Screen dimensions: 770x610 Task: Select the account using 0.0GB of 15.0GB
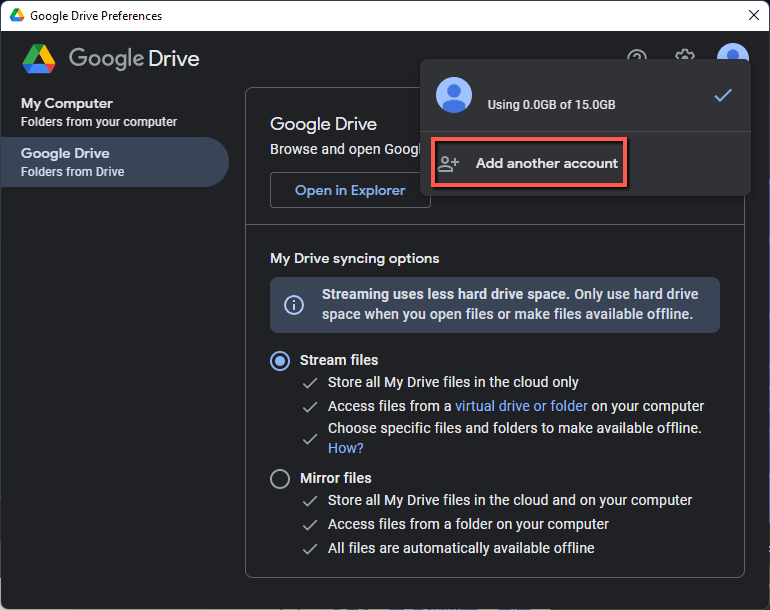585,95
